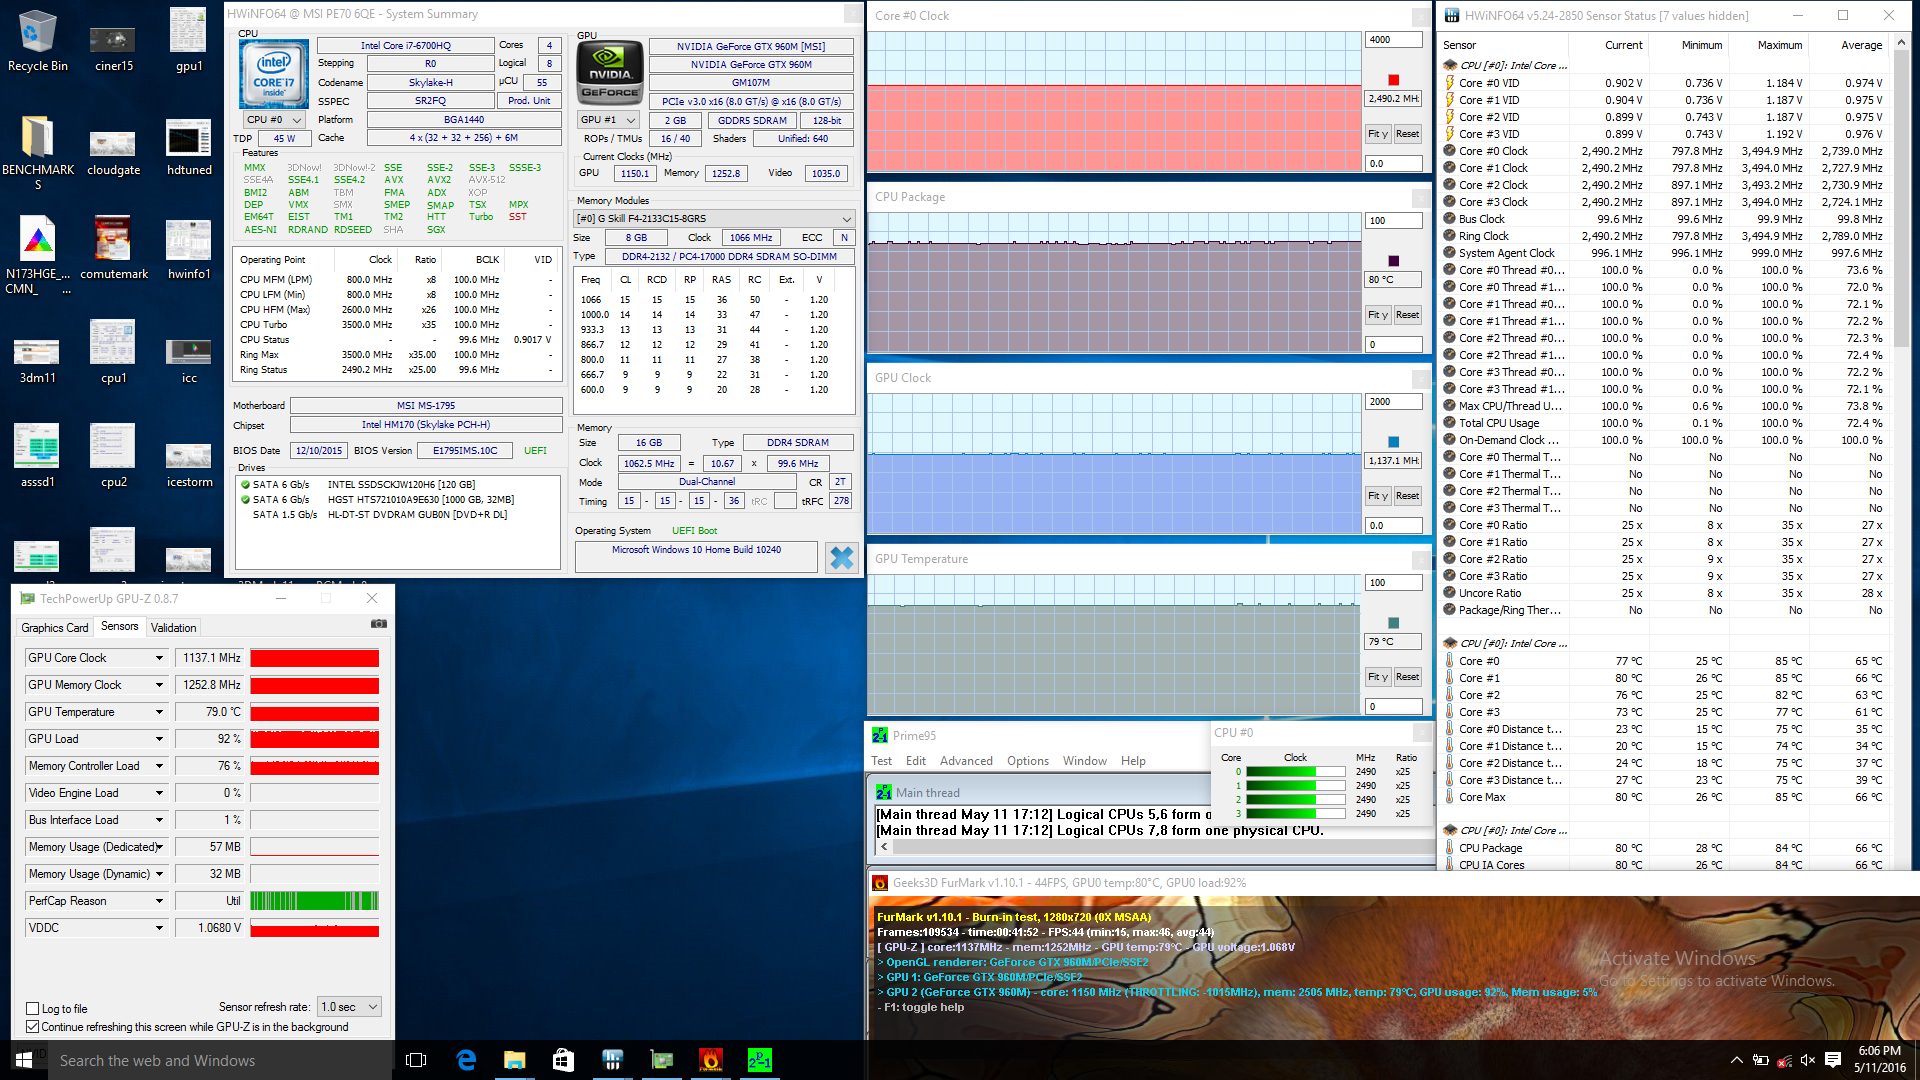
Task: Switch to FurMark from the taskbar
Action: (710, 1060)
